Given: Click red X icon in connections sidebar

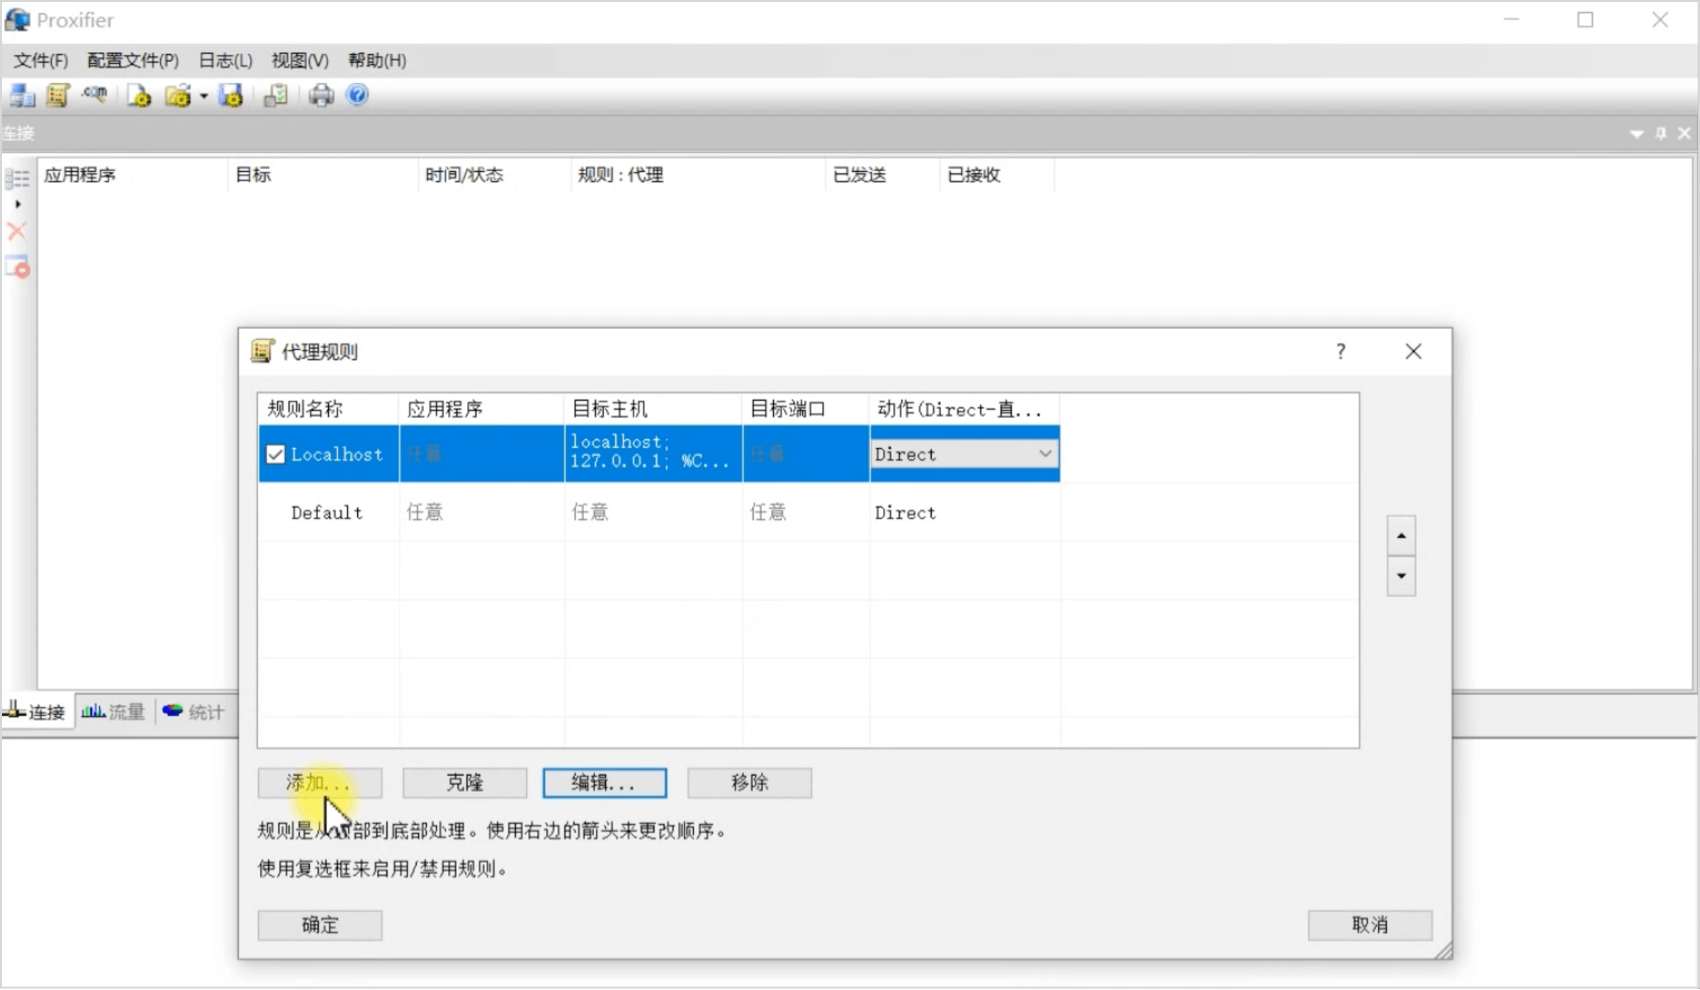Looking at the screenshot, I should pyautogui.click(x=17, y=232).
